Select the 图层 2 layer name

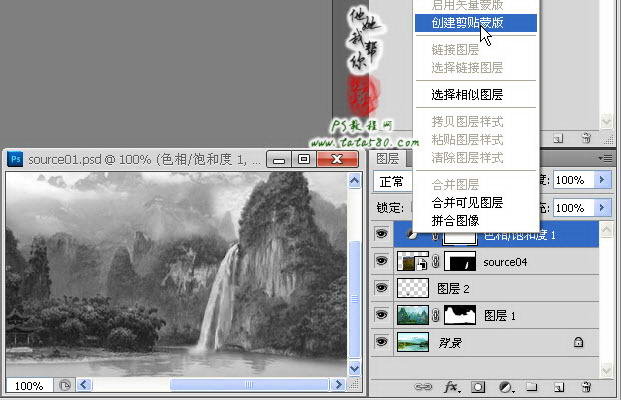(x=453, y=289)
